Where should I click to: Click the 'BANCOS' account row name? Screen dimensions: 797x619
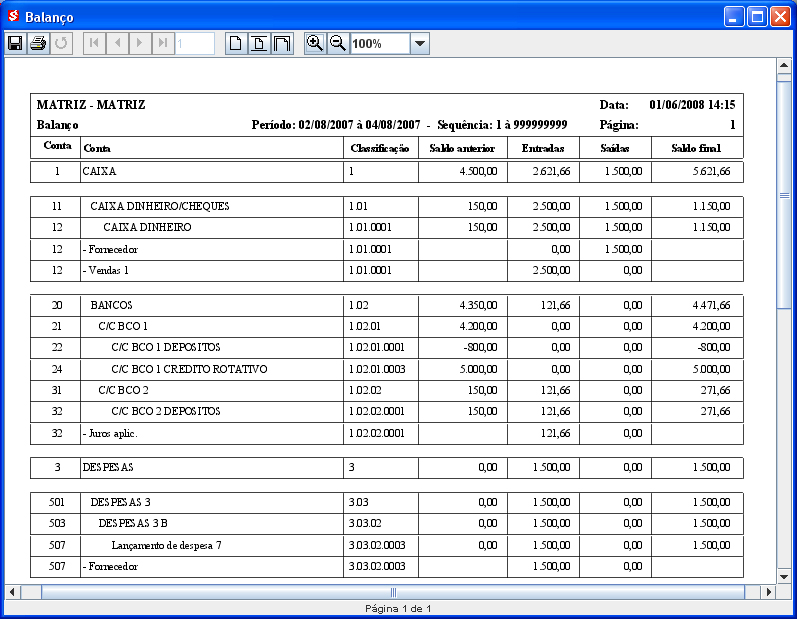click(111, 305)
